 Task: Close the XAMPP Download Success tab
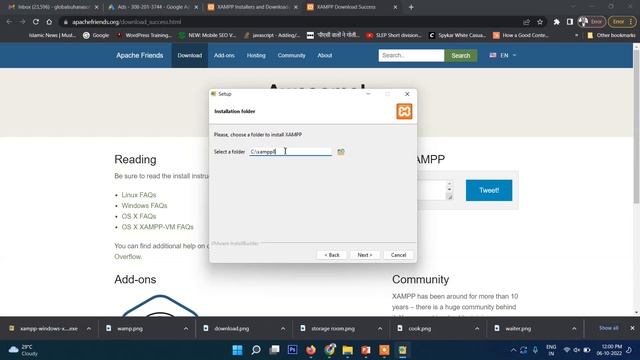click(x=395, y=7)
